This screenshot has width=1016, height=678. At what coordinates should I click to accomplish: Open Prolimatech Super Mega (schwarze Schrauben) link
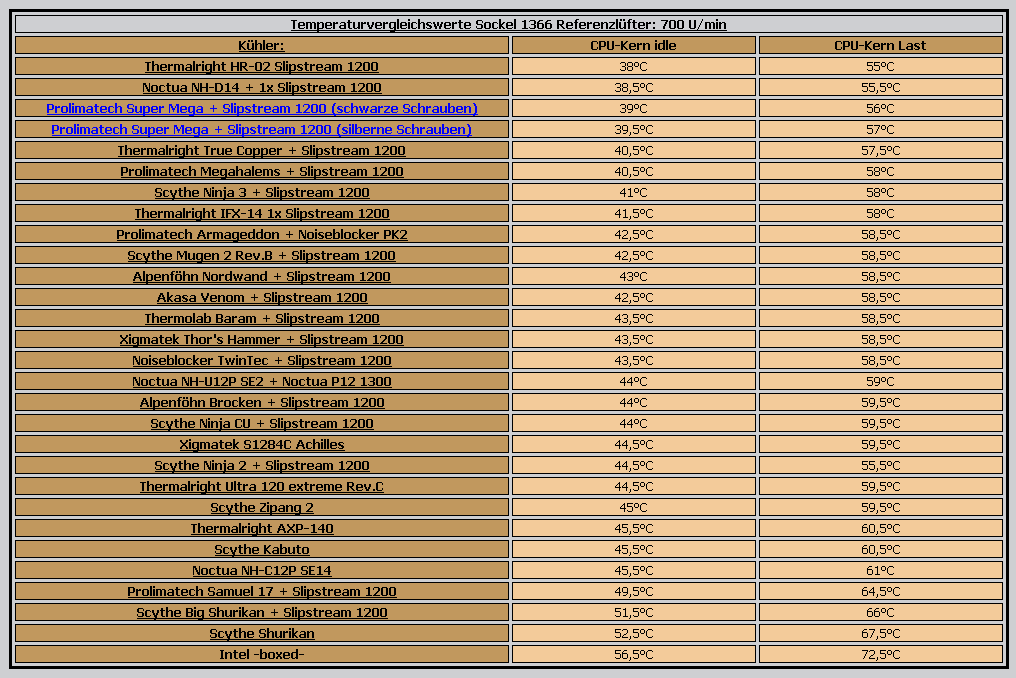point(261,108)
